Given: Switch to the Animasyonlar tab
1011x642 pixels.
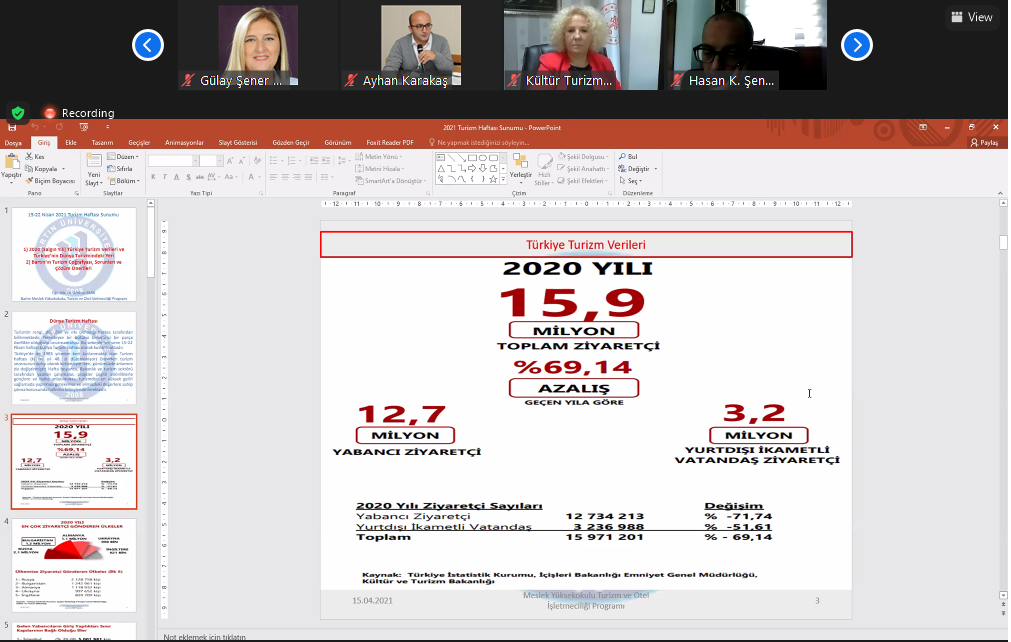Looking at the screenshot, I should 184,143.
